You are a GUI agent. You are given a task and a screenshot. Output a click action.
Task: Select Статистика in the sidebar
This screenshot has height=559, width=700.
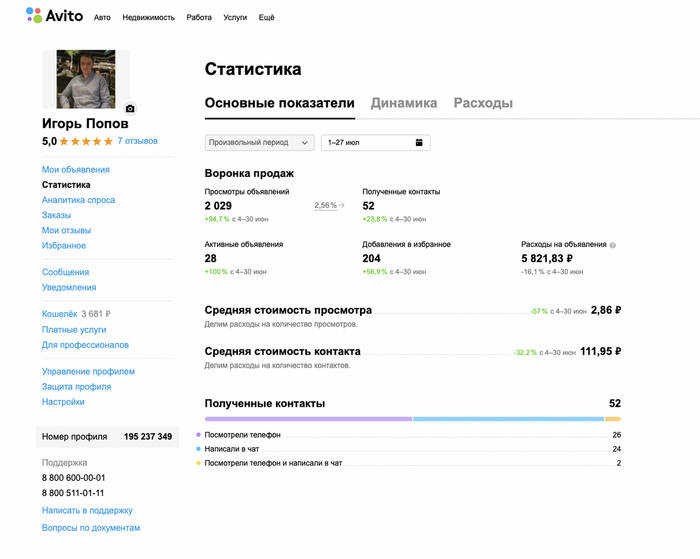[66, 185]
